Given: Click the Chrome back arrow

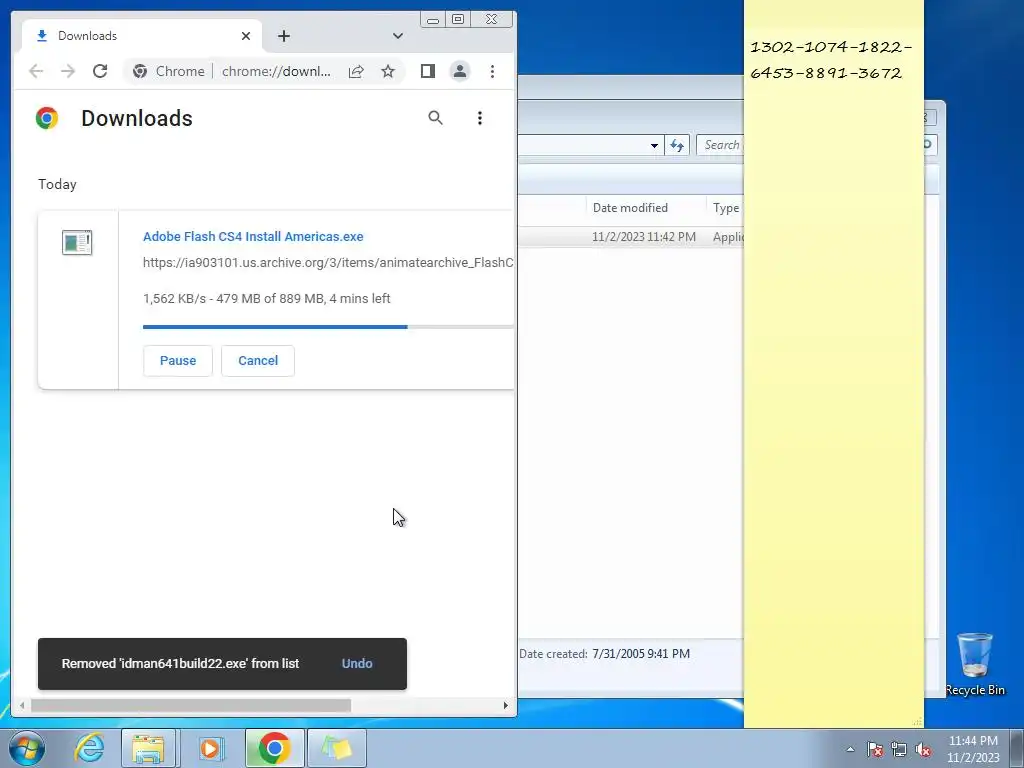Looking at the screenshot, I should click(36, 71).
